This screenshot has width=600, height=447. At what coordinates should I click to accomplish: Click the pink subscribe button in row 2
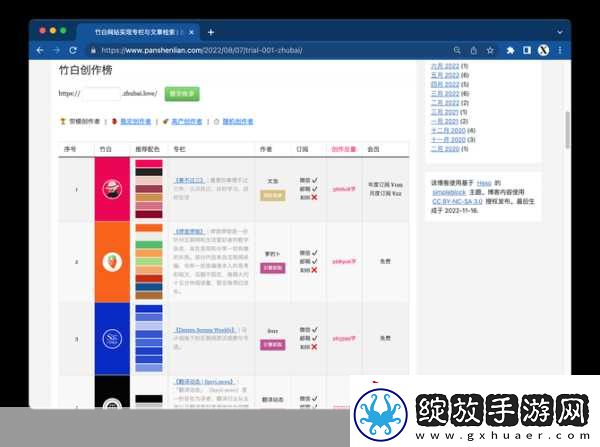(272, 268)
